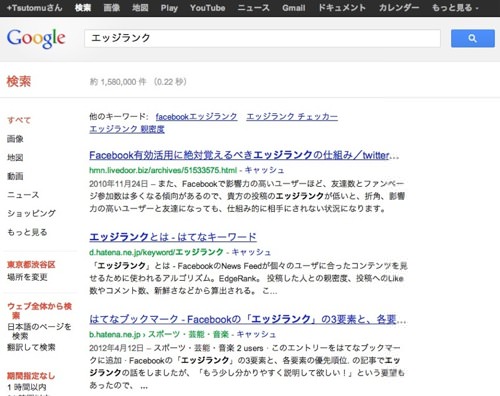
Task: Open キャッシュ link for d.hatena.ne.jp result
Action: (251, 252)
